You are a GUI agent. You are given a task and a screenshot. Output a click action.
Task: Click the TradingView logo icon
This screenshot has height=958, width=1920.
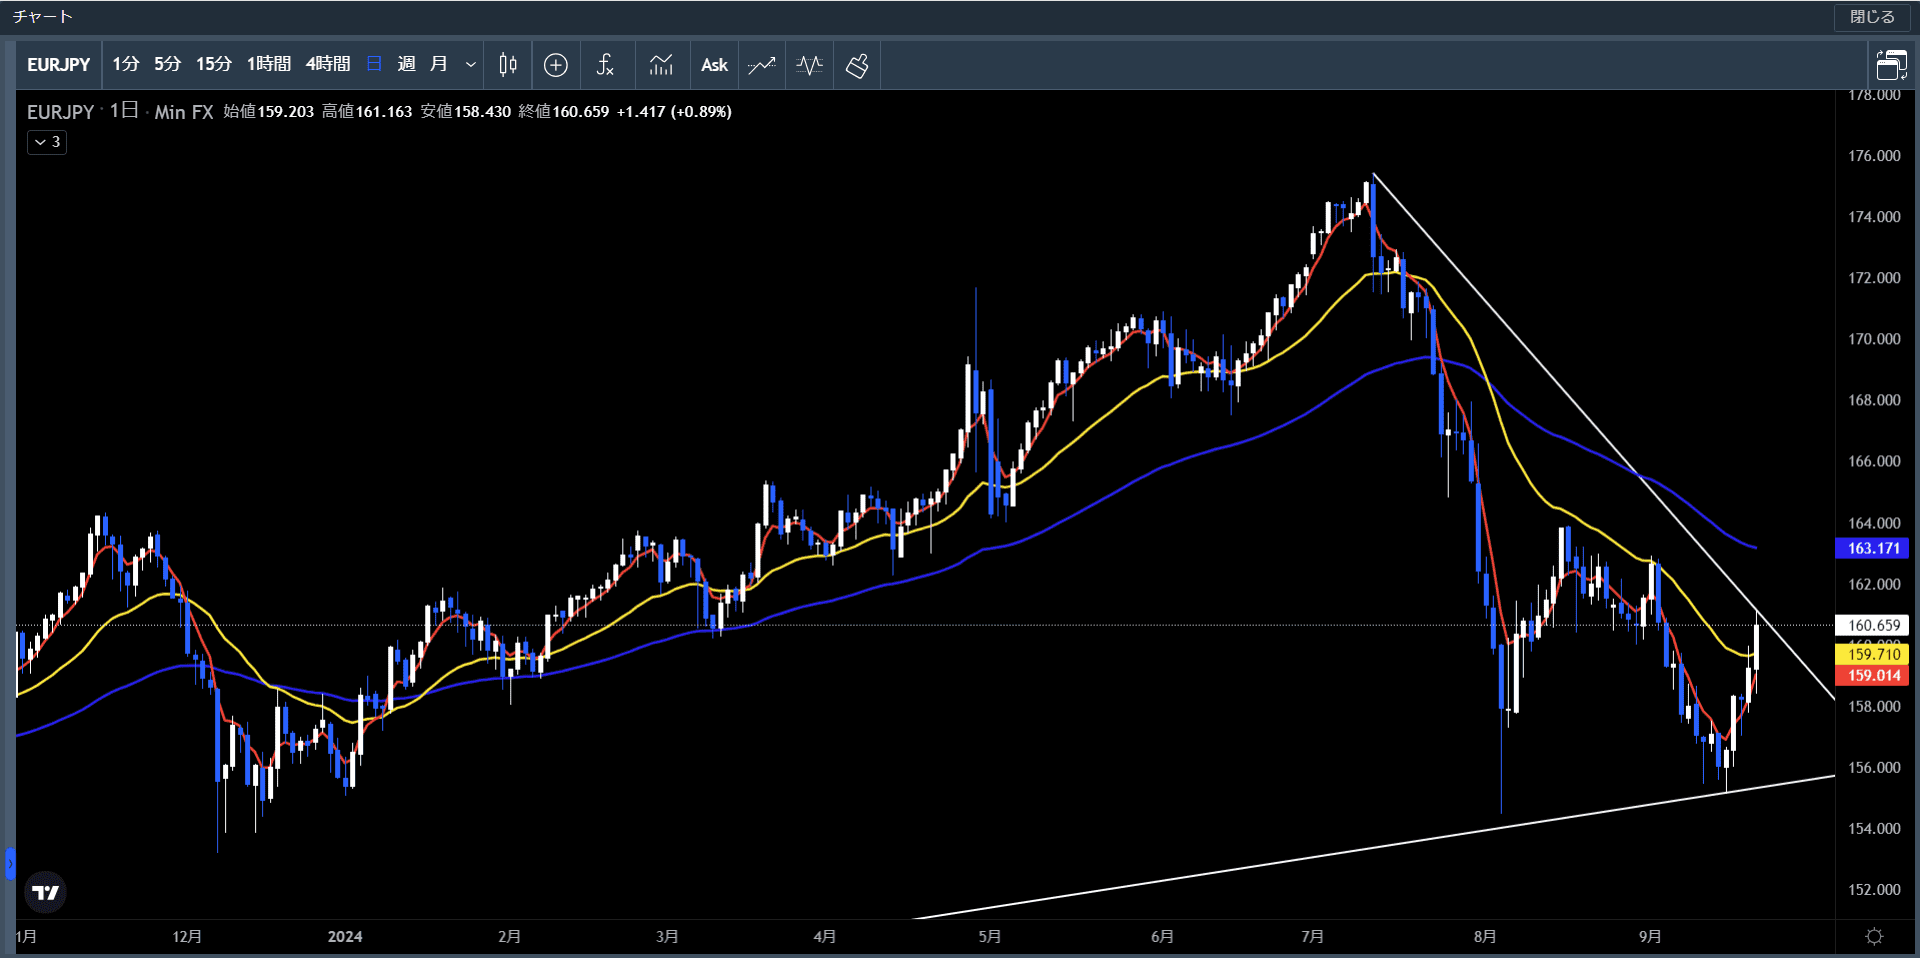click(46, 892)
